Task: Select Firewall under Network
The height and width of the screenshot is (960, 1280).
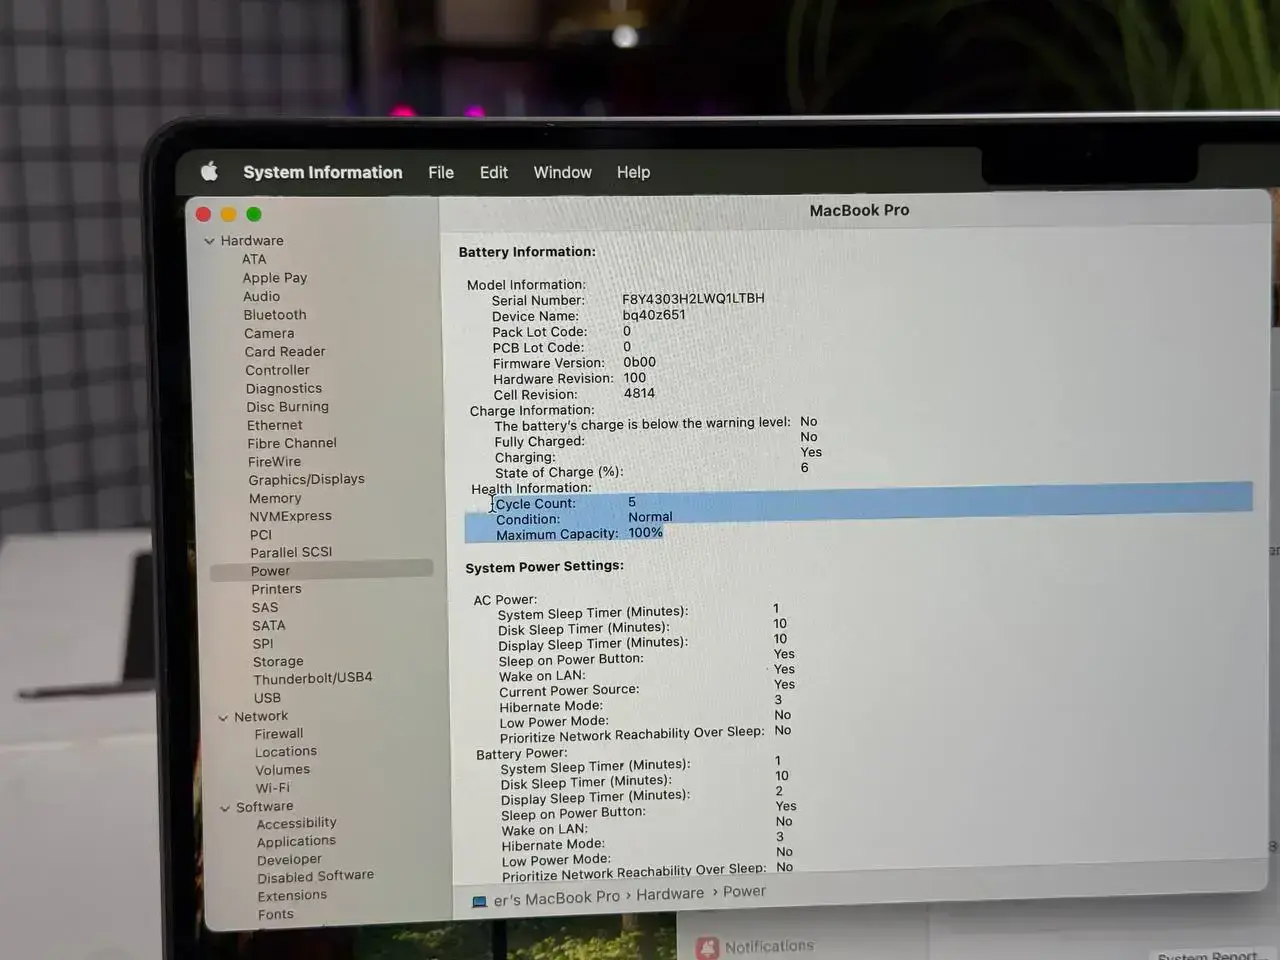Action: pos(279,734)
